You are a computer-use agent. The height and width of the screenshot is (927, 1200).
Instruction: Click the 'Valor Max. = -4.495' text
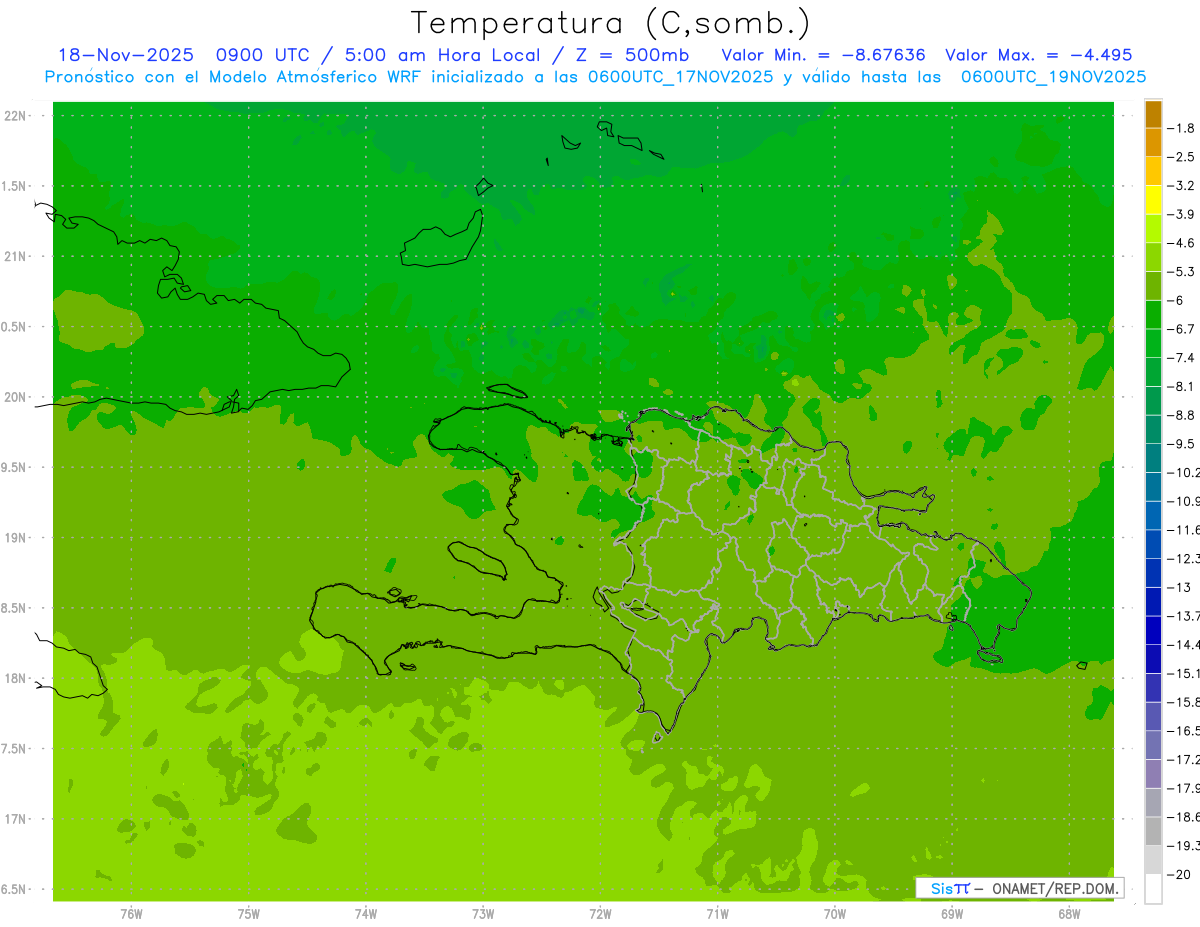click(x=1038, y=55)
